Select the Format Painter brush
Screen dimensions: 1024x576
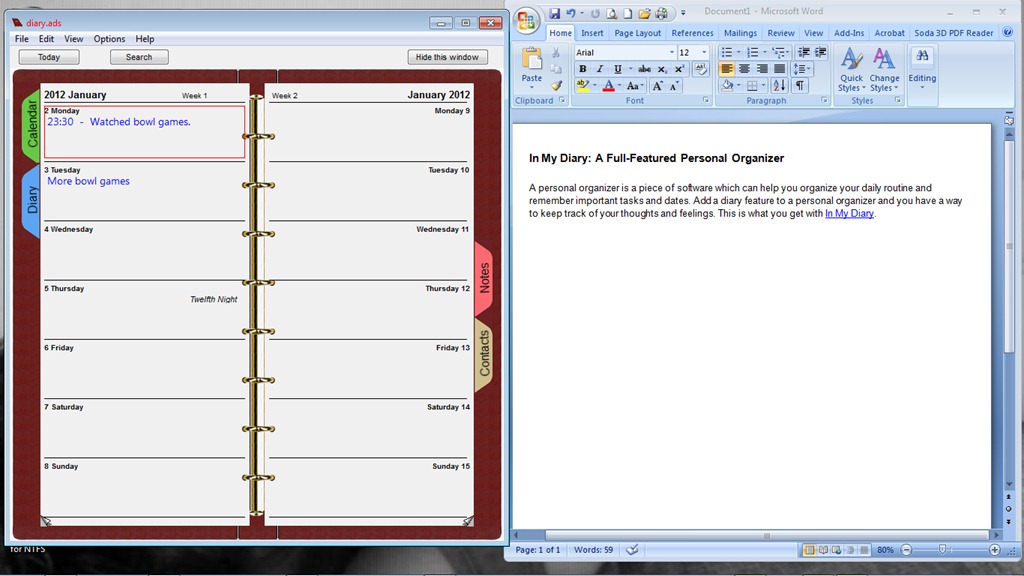pyautogui.click(x=556, y=86)
